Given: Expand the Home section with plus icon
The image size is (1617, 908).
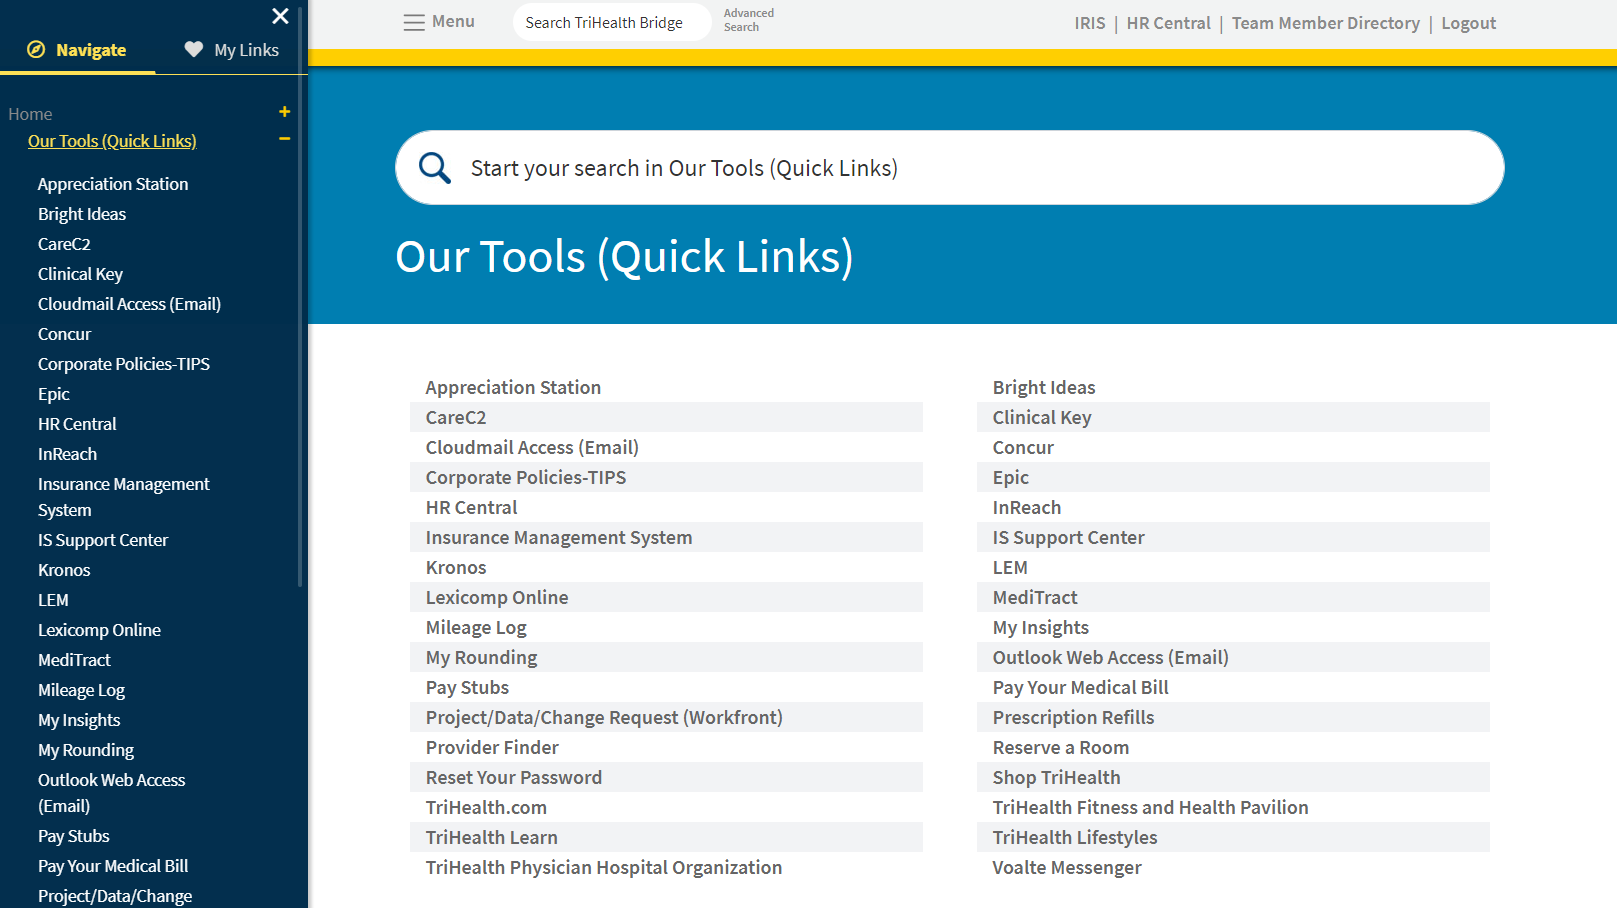Looking at the screenshot, I should 285,112.
